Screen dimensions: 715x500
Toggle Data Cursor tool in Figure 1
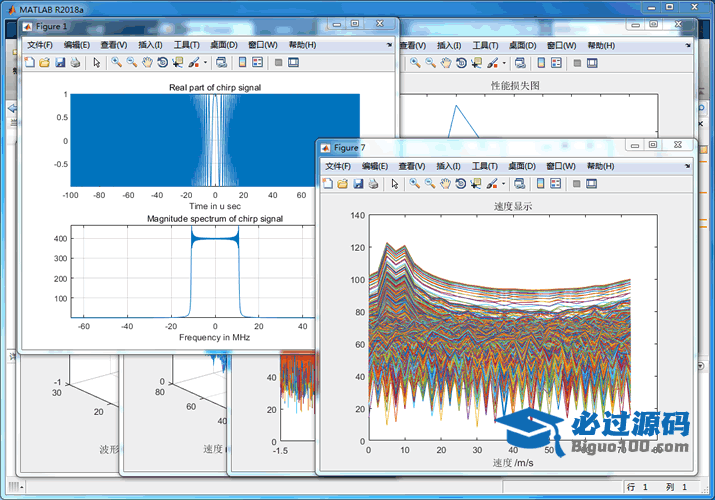pyautogui.click(x=178, y=62)
